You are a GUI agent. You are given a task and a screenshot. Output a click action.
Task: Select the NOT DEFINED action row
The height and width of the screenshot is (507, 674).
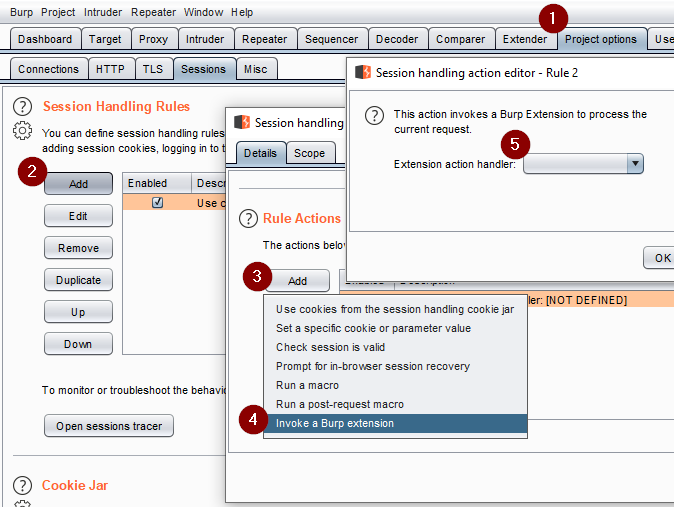(x=600, y=300)
